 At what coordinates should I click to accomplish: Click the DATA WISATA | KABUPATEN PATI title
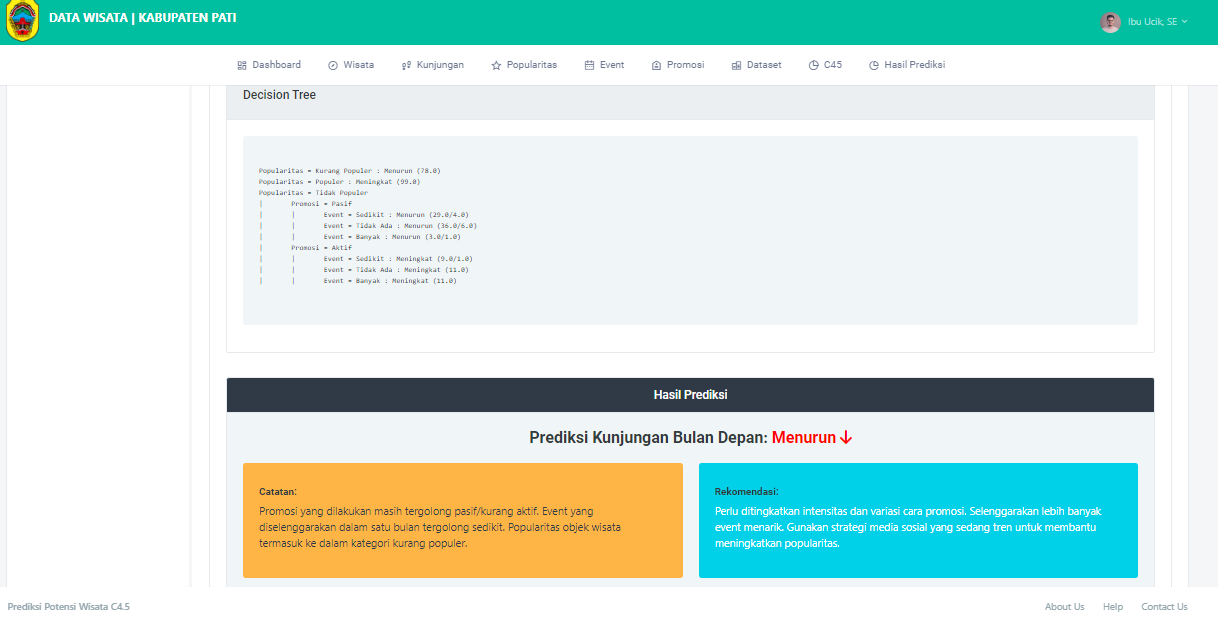(x=142, y=18)
